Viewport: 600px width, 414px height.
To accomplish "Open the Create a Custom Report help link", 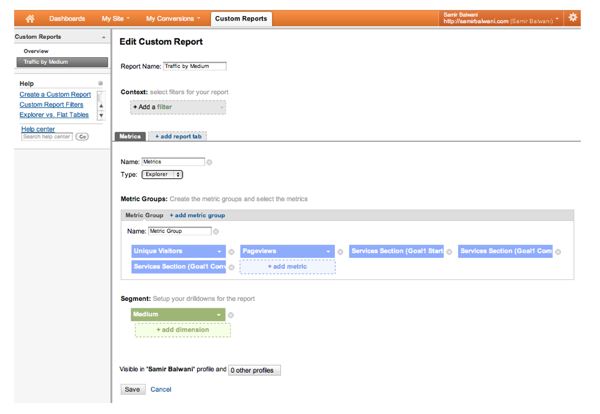I will click(55, 94).
